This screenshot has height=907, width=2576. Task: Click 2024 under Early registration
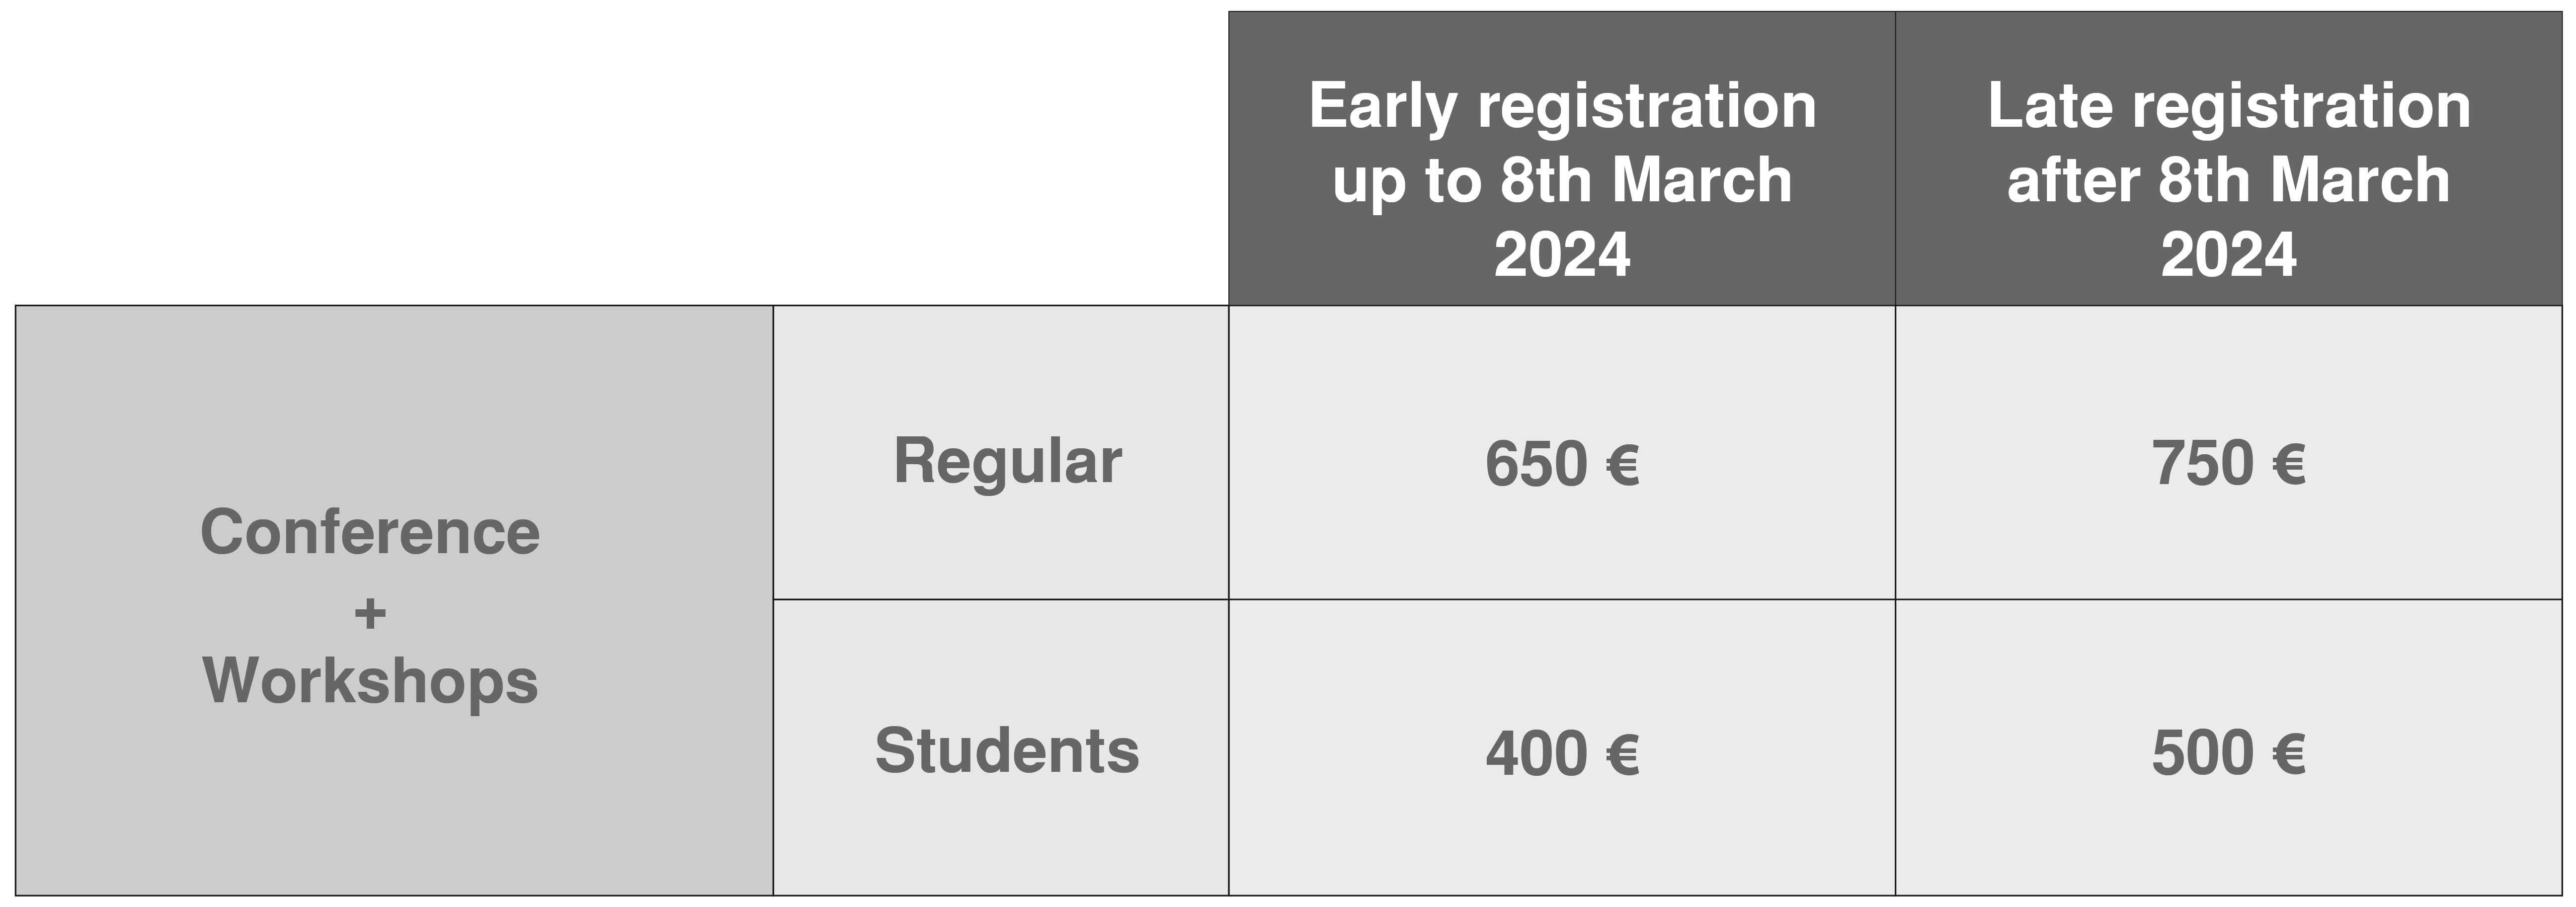coord(1561,254)
